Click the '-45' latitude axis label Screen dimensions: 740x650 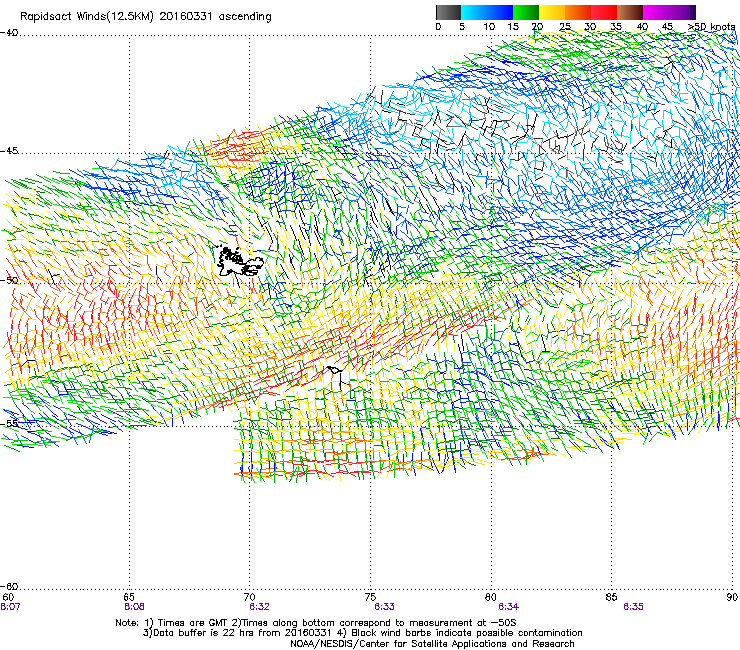click(9, 151)
